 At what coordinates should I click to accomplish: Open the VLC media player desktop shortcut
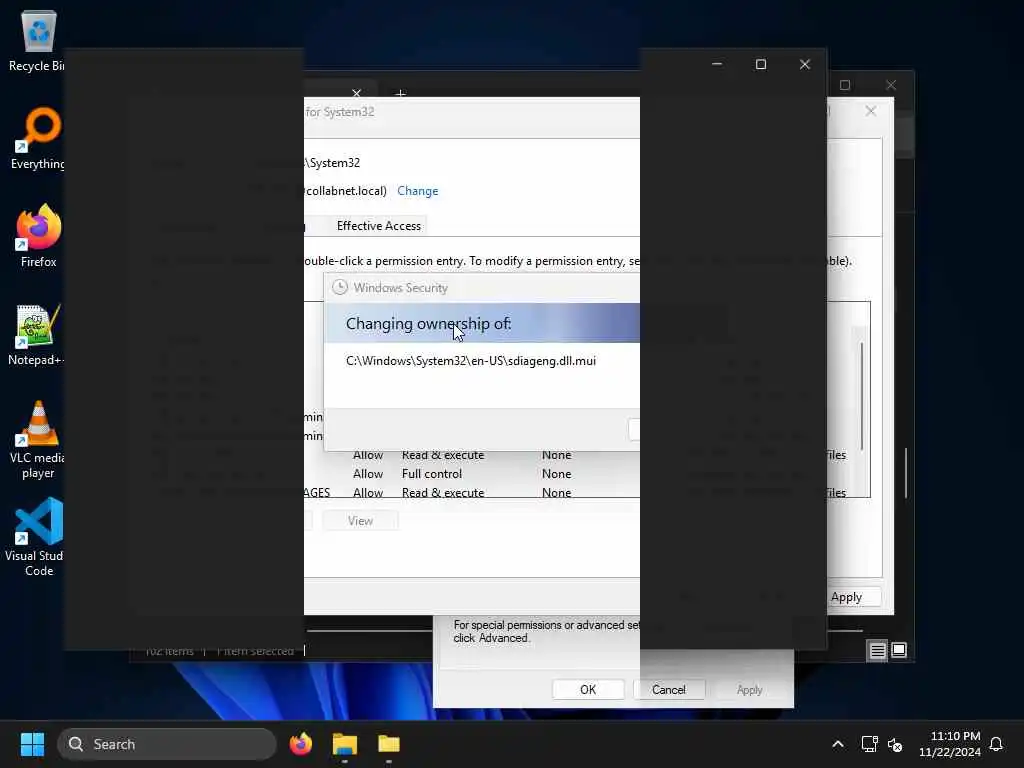(38, 440)
